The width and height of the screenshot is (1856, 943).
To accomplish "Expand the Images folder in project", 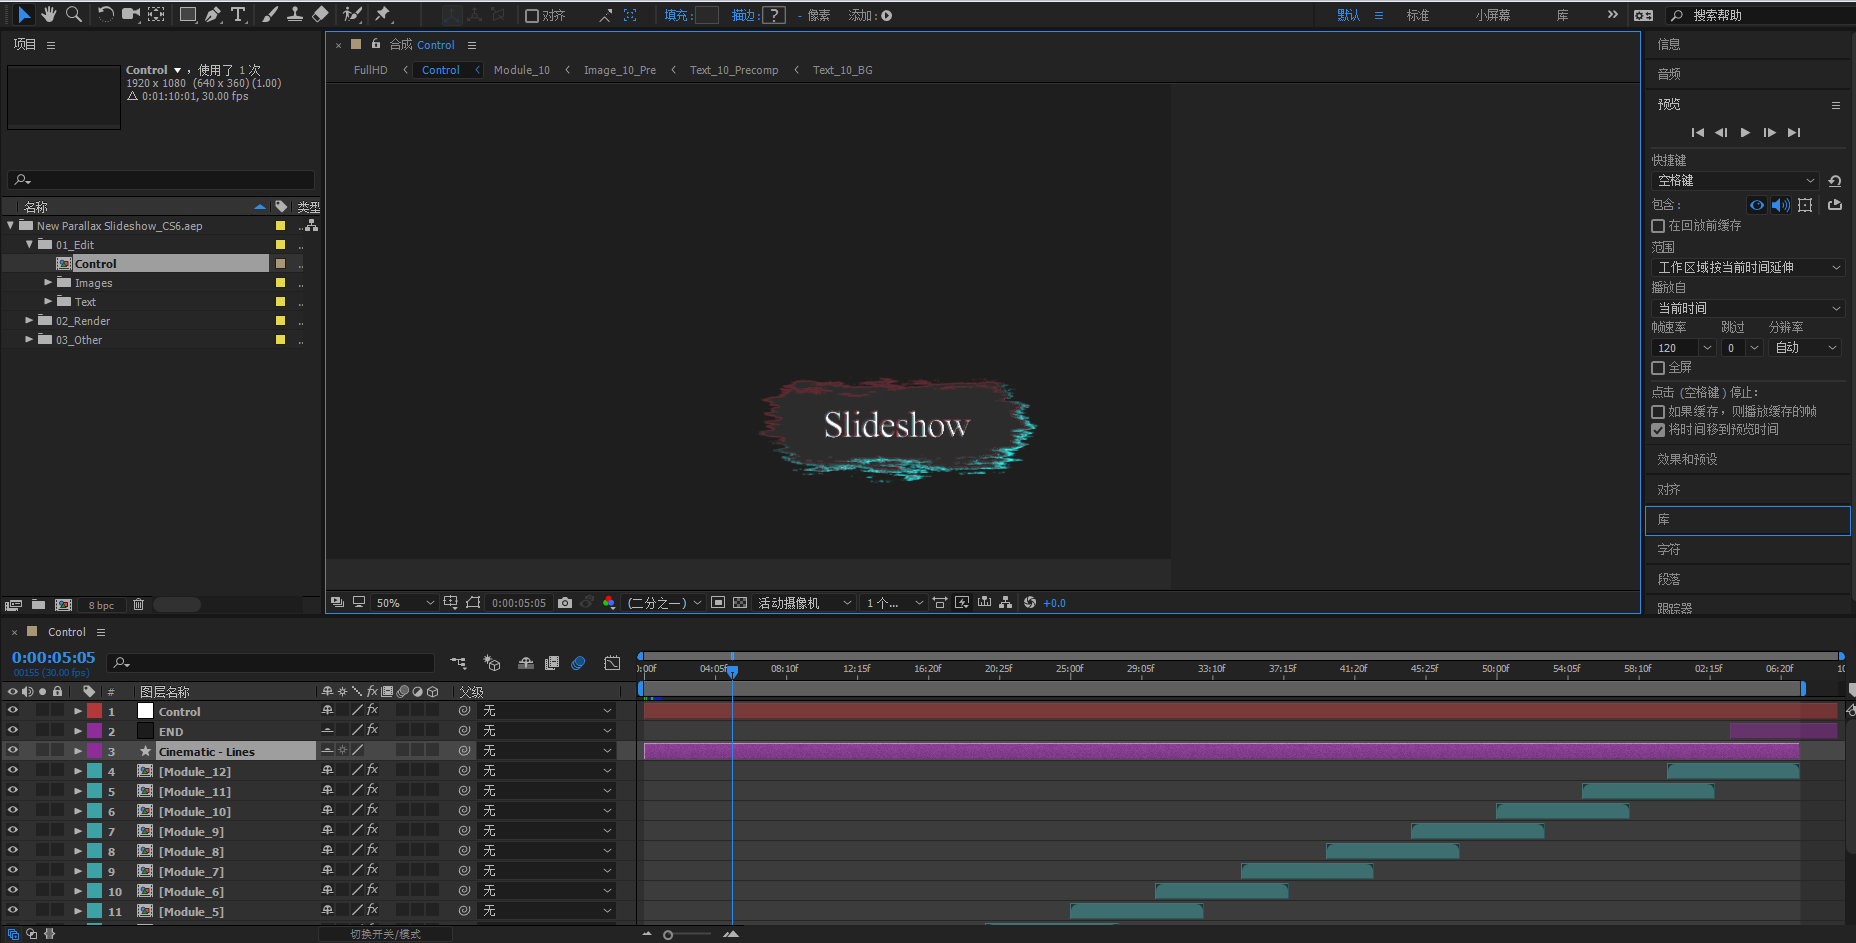I will tap(48, 283).
